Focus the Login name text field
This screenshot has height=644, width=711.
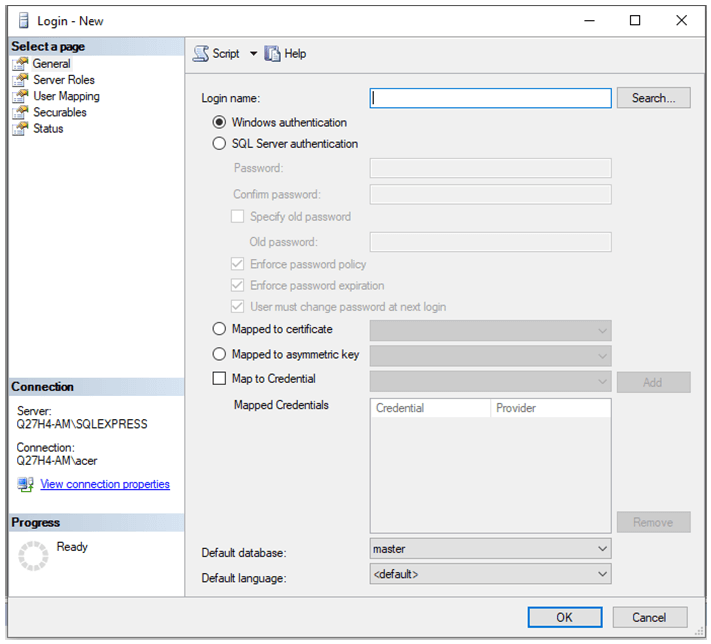pos(490,98)
